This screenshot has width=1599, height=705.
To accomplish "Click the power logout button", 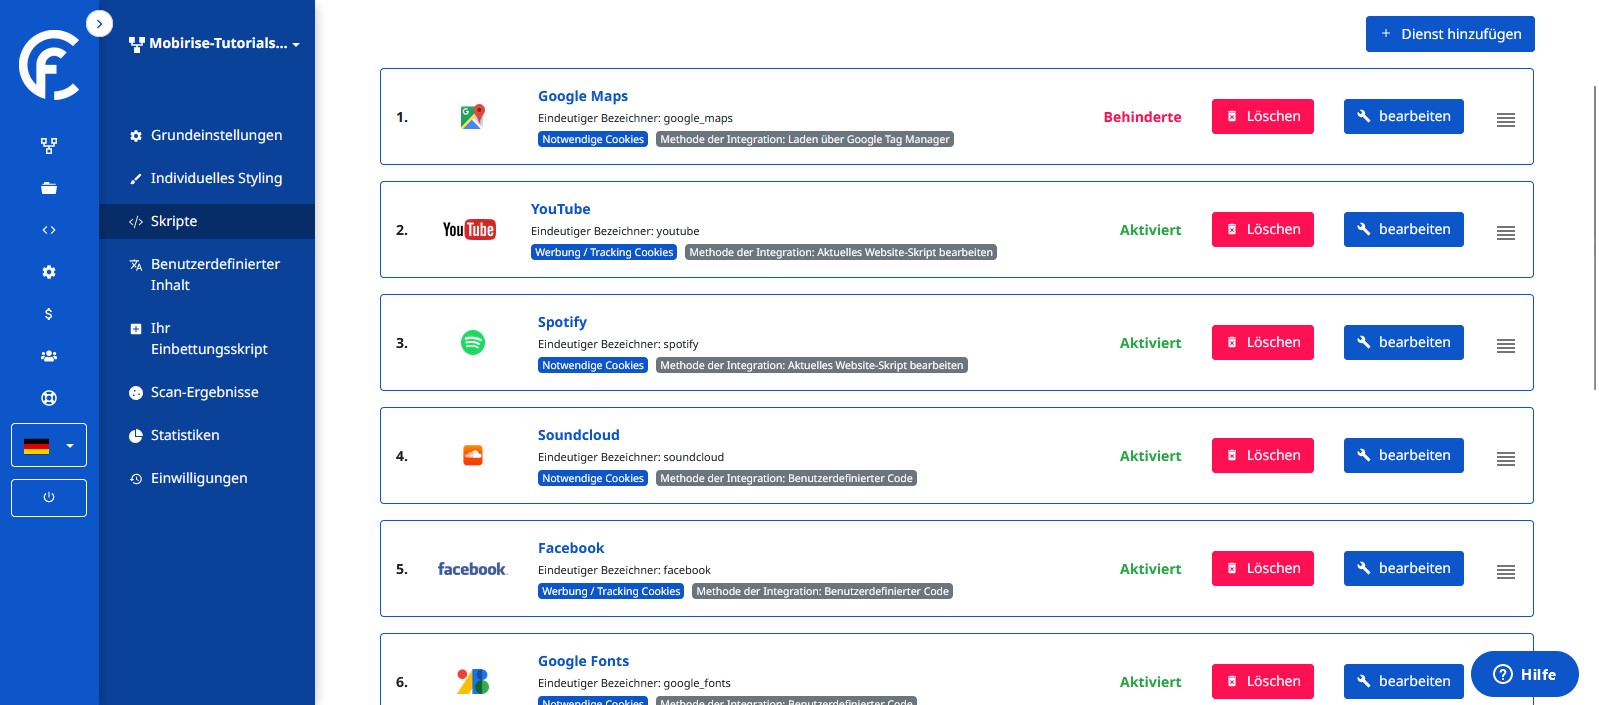I will 49,498.
